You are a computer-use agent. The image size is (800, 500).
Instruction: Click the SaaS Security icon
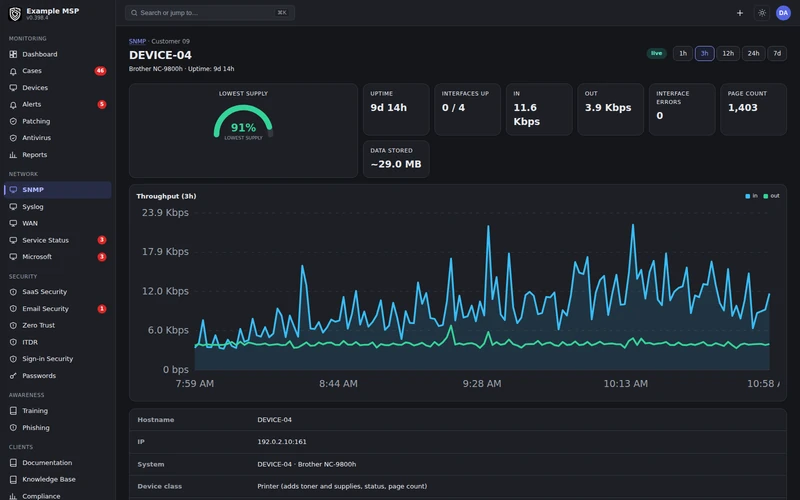click(13, 292)
